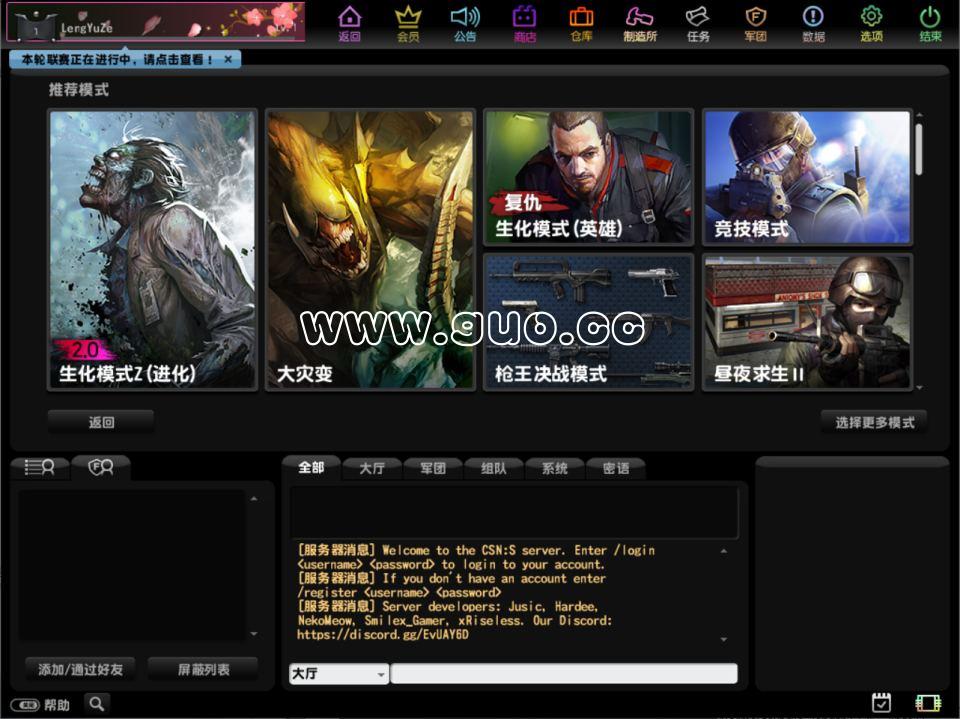The width and height of the screenshot is (960, 719).
Task: Open the 制造所 crafting icon
Action: click(x=640, y=24)
